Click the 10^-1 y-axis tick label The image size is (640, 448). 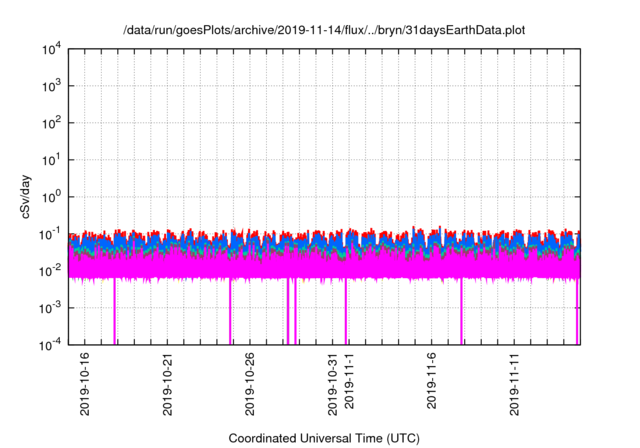click(51, 234)
